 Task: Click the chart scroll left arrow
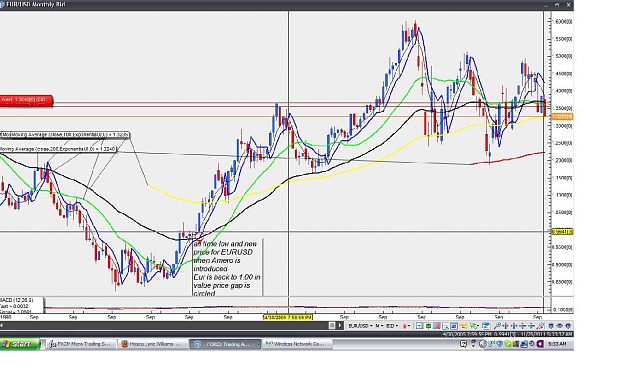pyautogui.click(x=2, y=325)
